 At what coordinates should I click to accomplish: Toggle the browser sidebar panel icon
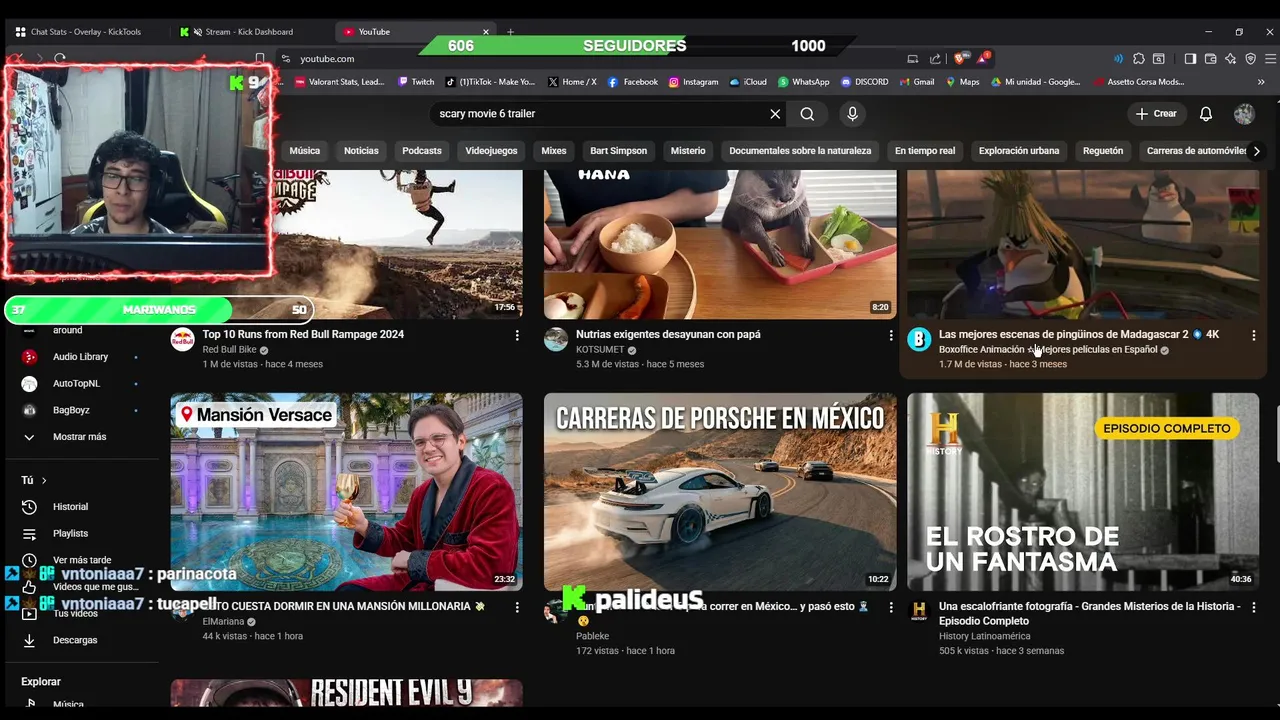pos(1190,59)
